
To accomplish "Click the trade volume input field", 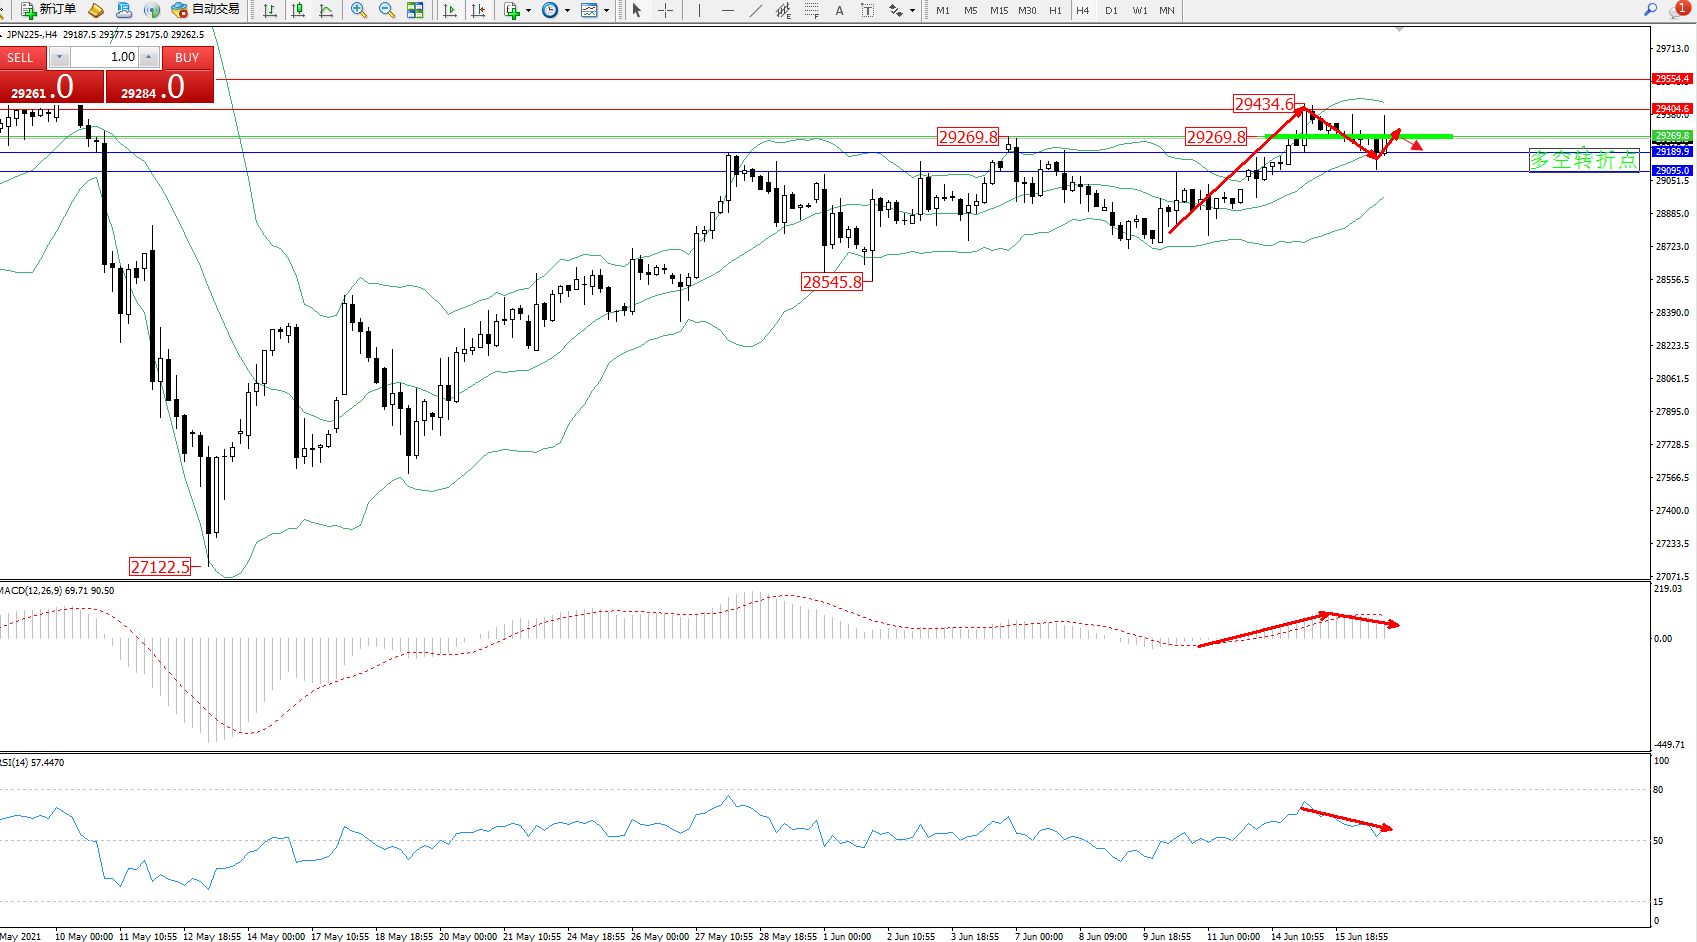I will 104,57.
